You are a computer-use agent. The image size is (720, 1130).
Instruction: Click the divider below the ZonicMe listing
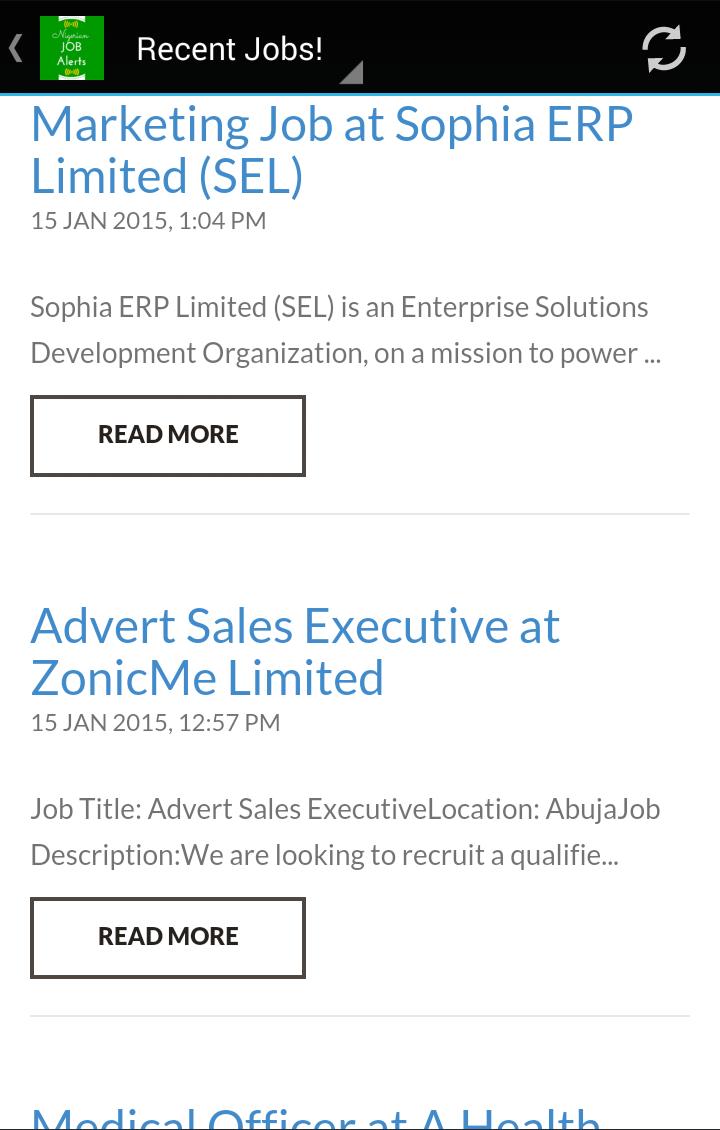tap(360, 1016)
